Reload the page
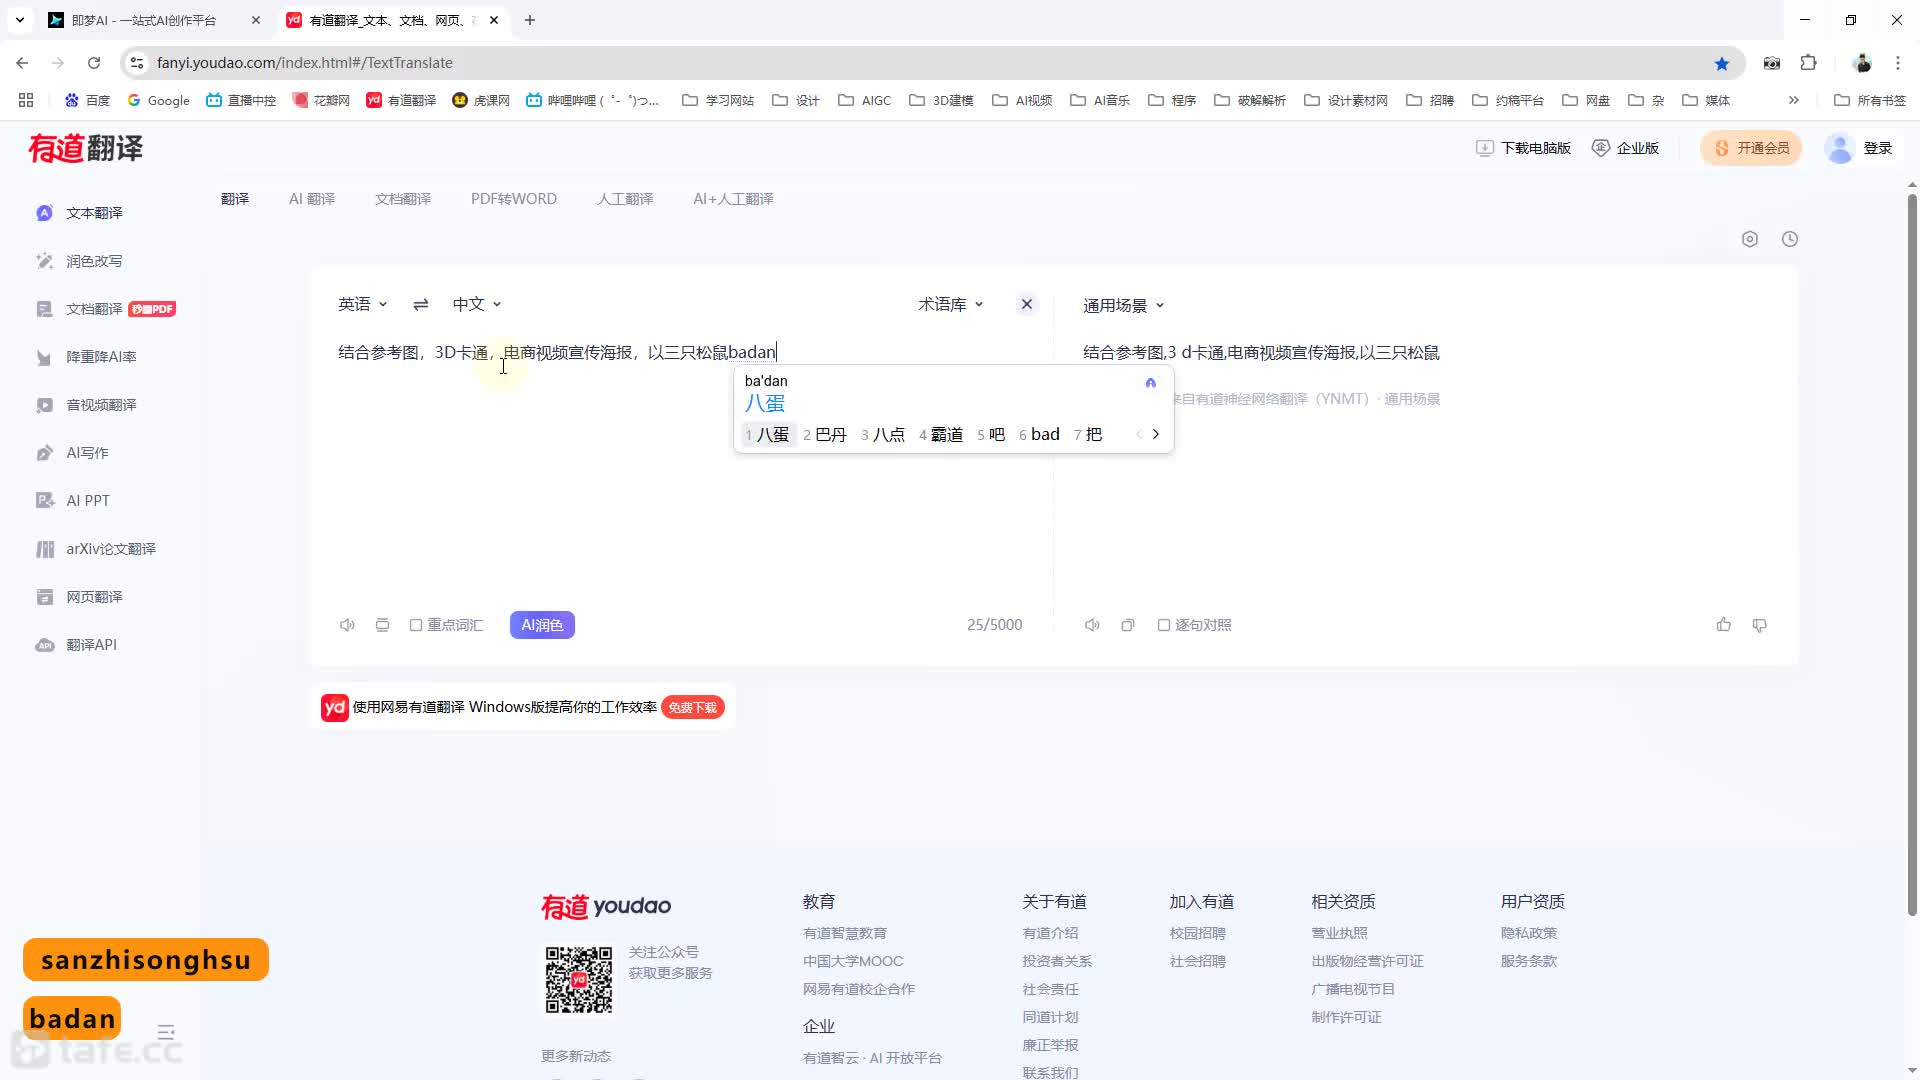 coord(94,63)
